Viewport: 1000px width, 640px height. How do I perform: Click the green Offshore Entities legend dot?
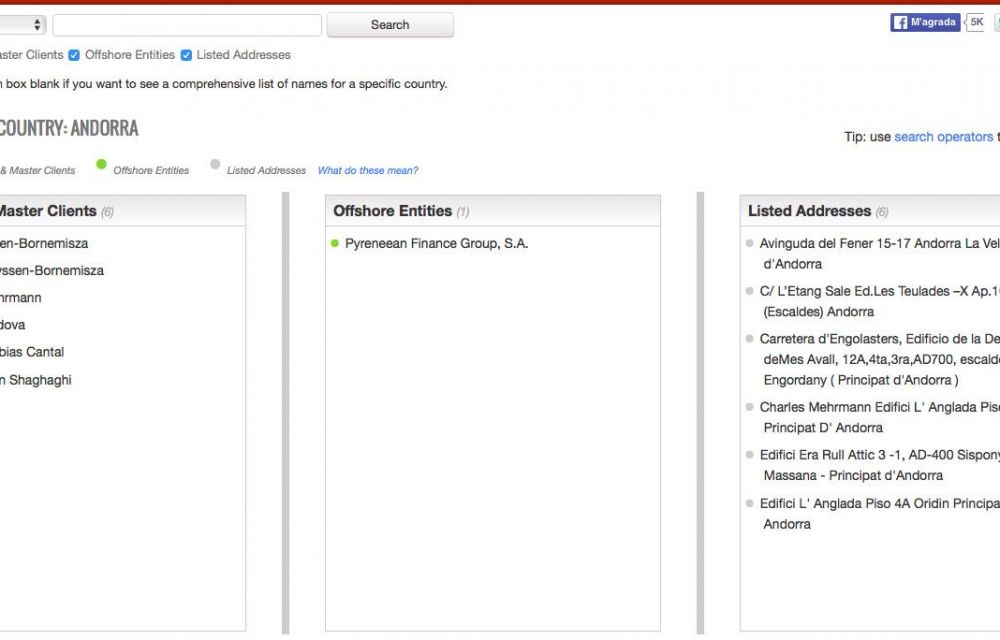(x=101, y=165)
